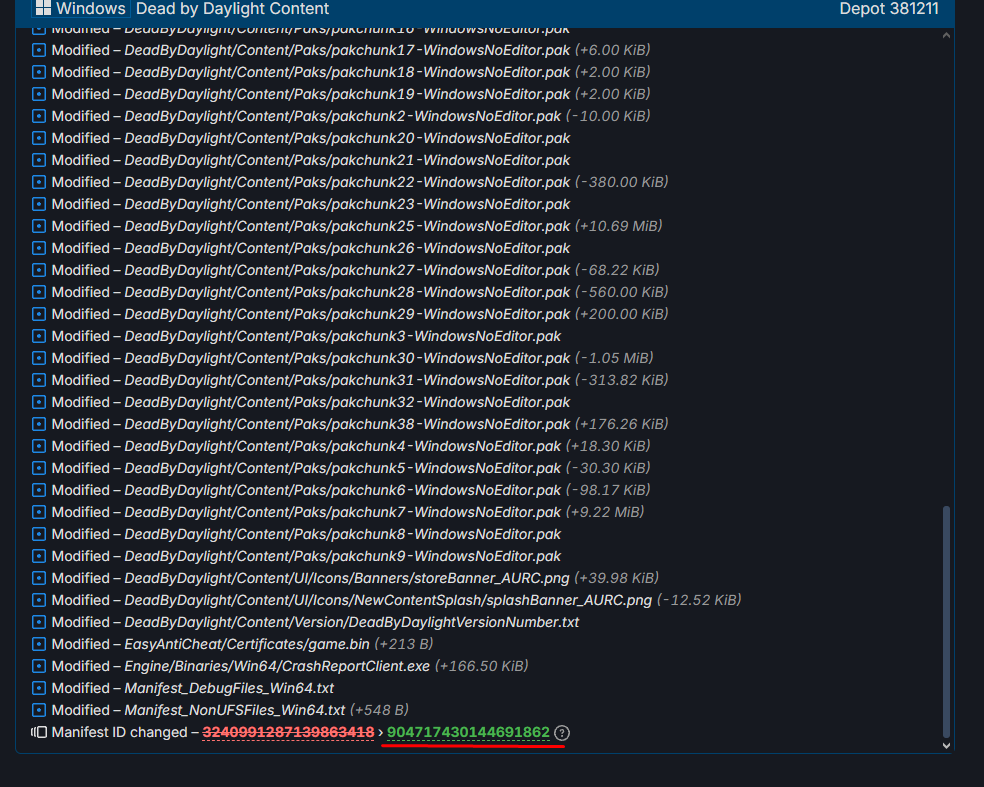Click the modified icon beside CrashReportClient.exe
Image resolution: width=984 pixels, height=787 pixels.
point(39,666)
